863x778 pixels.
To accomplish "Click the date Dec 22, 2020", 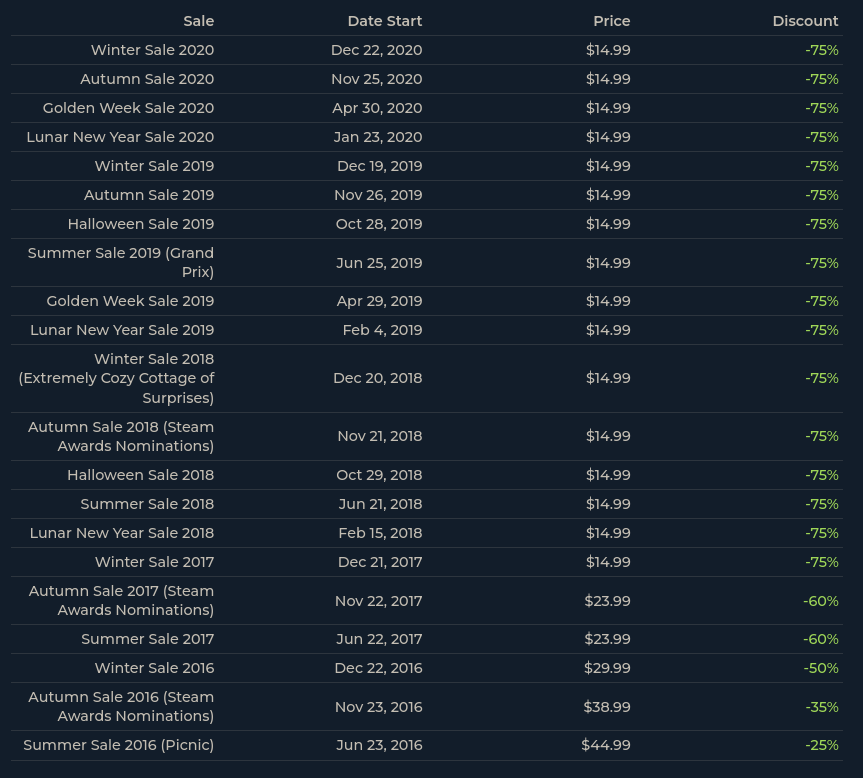I will pos(376,50).
